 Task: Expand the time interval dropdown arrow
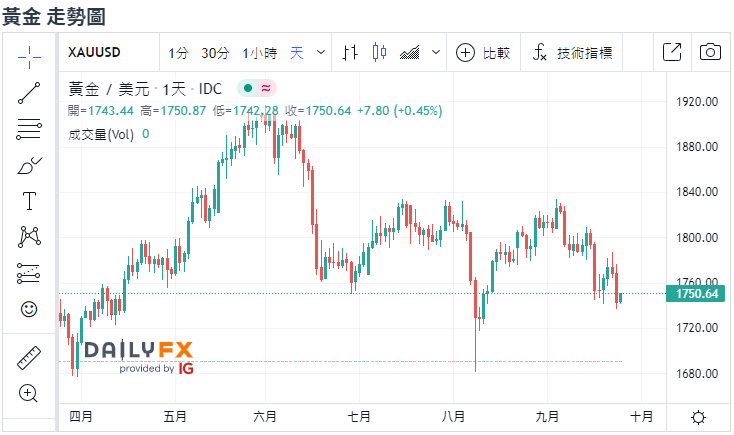pyautogui.click(x=321, y=52)
